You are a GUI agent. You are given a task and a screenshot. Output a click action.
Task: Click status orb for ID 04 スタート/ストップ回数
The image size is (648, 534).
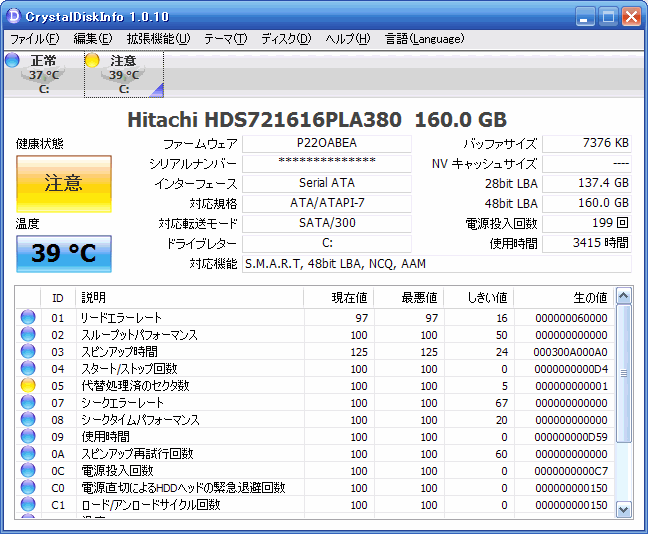click(x=28, y=368)
